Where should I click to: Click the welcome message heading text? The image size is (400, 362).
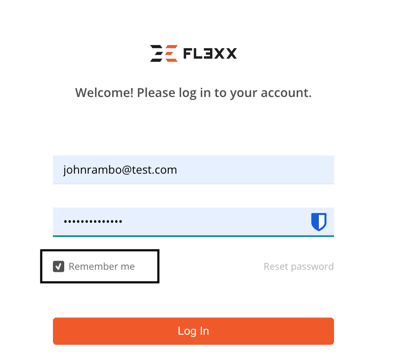[193, 93]
